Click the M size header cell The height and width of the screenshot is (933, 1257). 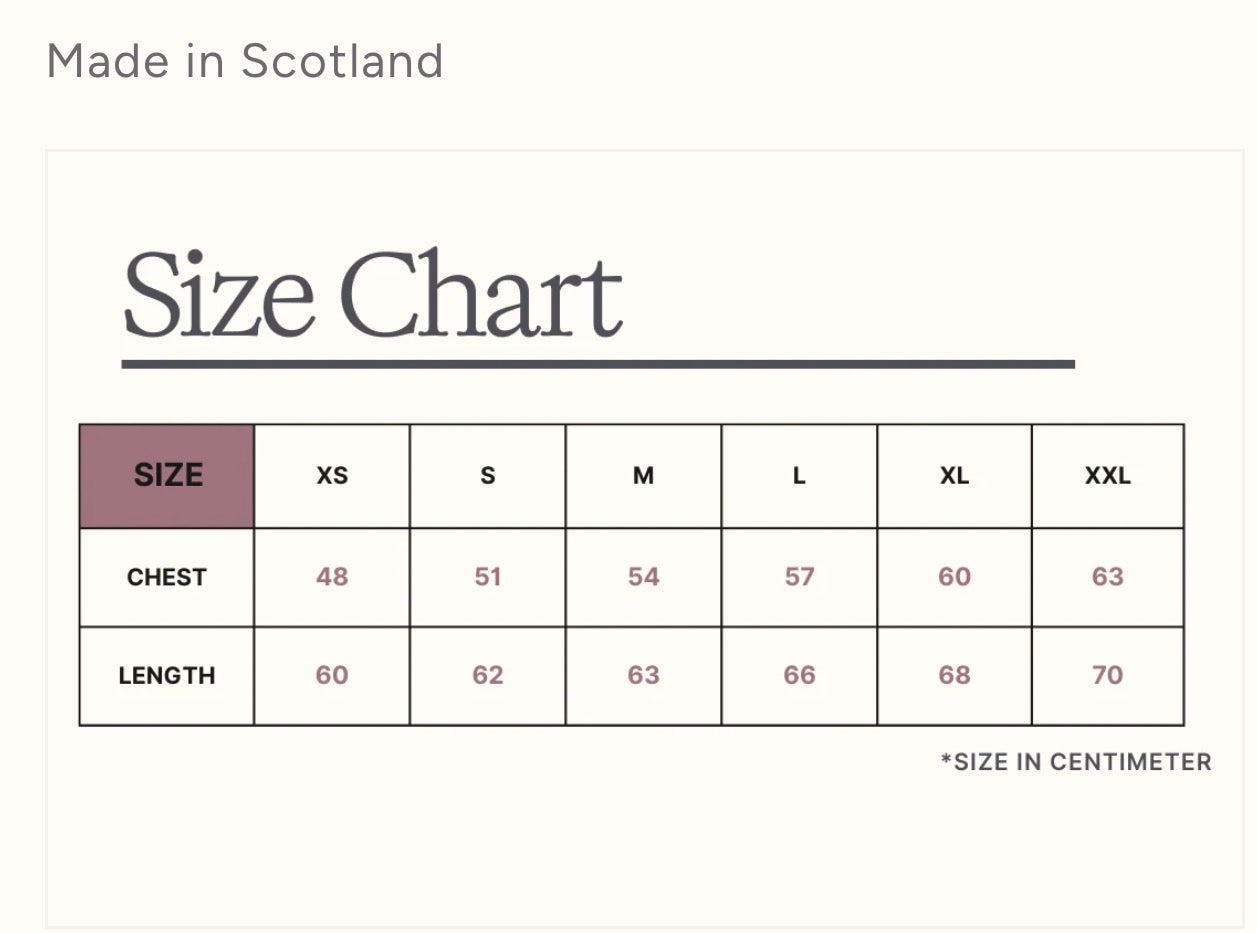pos(644,476)
